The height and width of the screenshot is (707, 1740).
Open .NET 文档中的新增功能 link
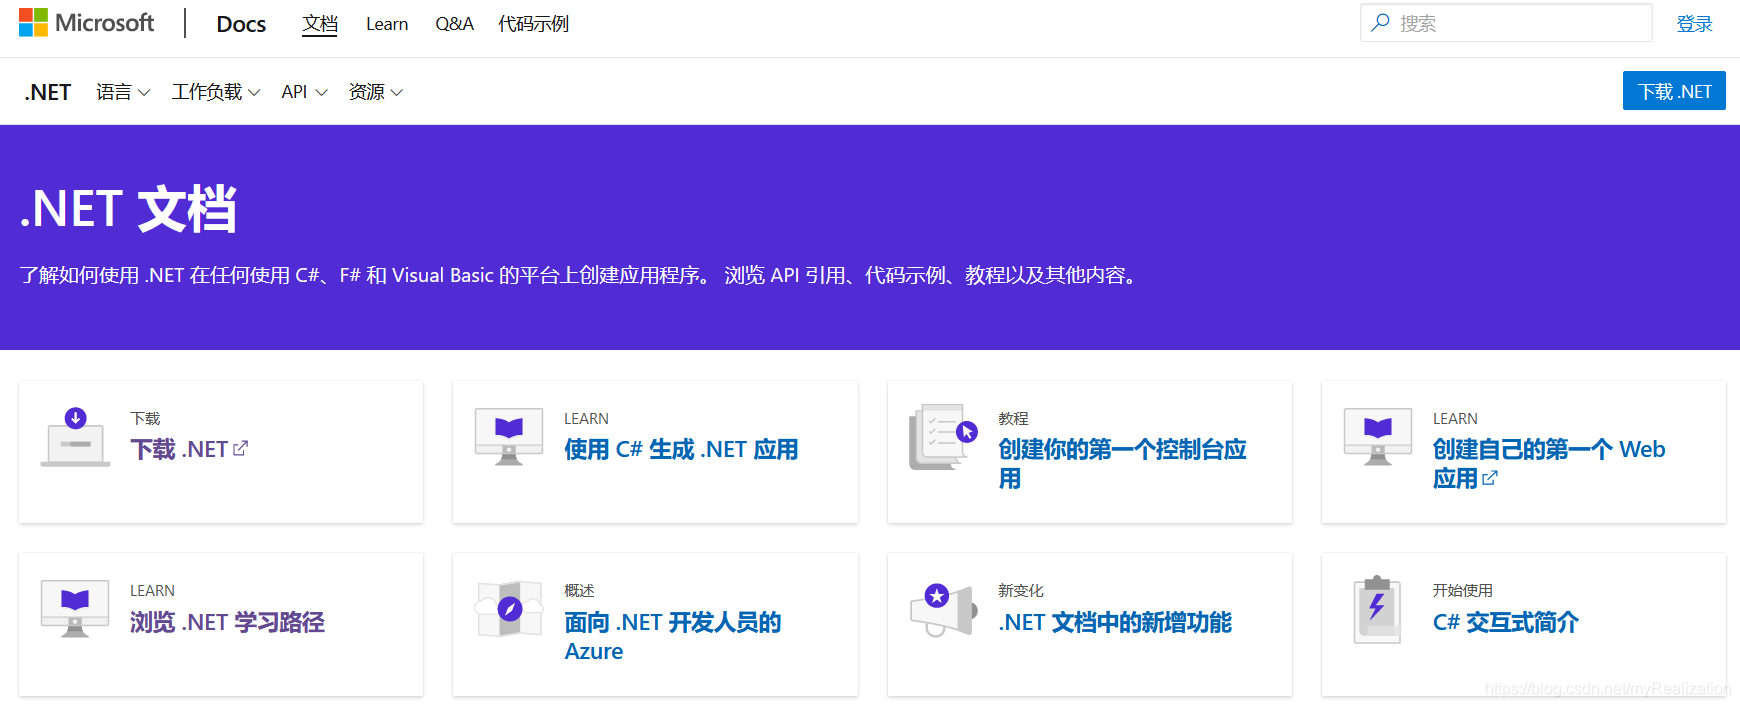pyautogui.click(x=1115, y=622)
